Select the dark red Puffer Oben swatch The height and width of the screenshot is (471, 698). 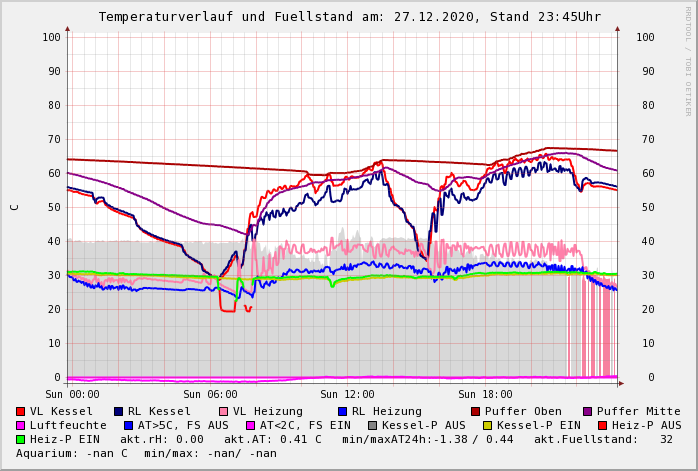[x=475, y=411]
